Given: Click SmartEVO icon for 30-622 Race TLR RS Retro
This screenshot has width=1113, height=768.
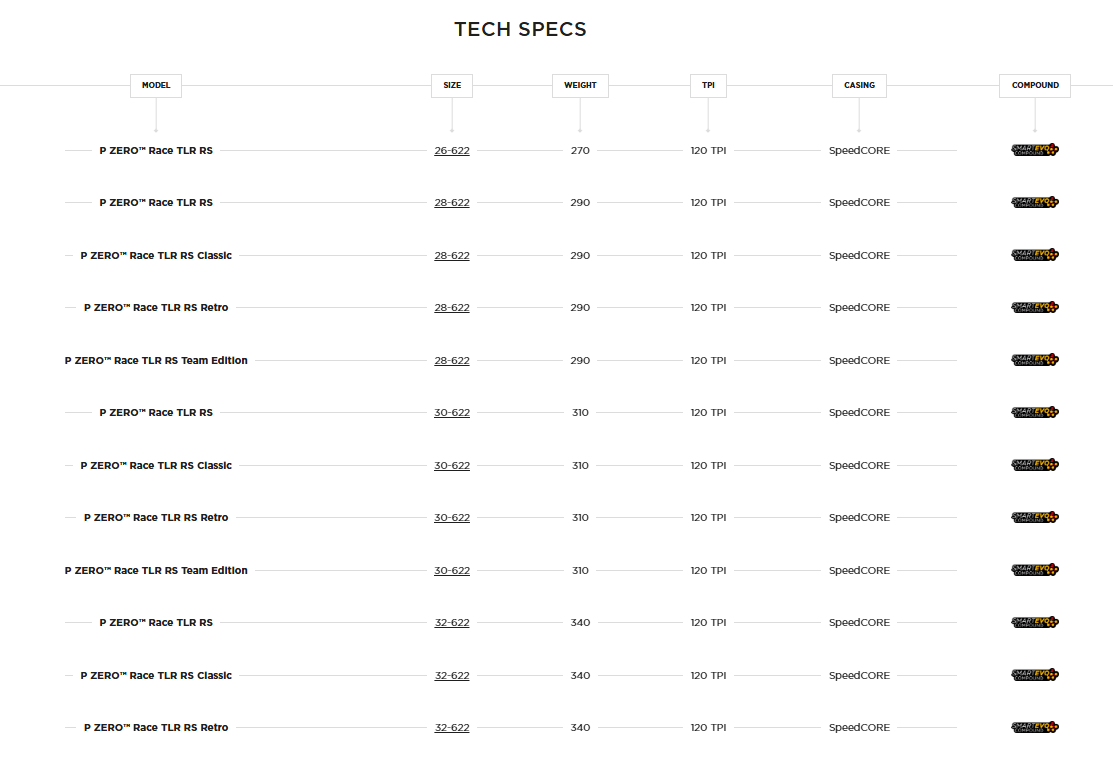Looking at the screenshot, I should (x=1034, y=518).
